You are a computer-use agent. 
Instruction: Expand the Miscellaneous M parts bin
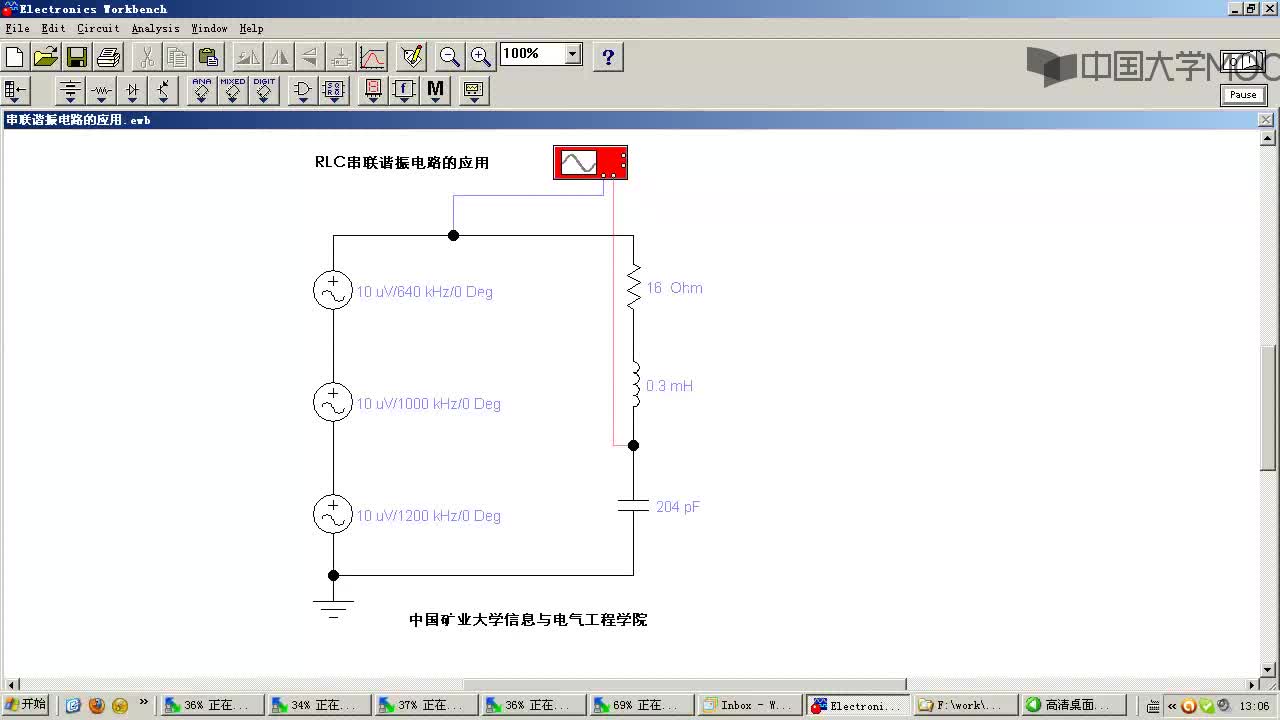pyautogui.click(x=435, y=91)
